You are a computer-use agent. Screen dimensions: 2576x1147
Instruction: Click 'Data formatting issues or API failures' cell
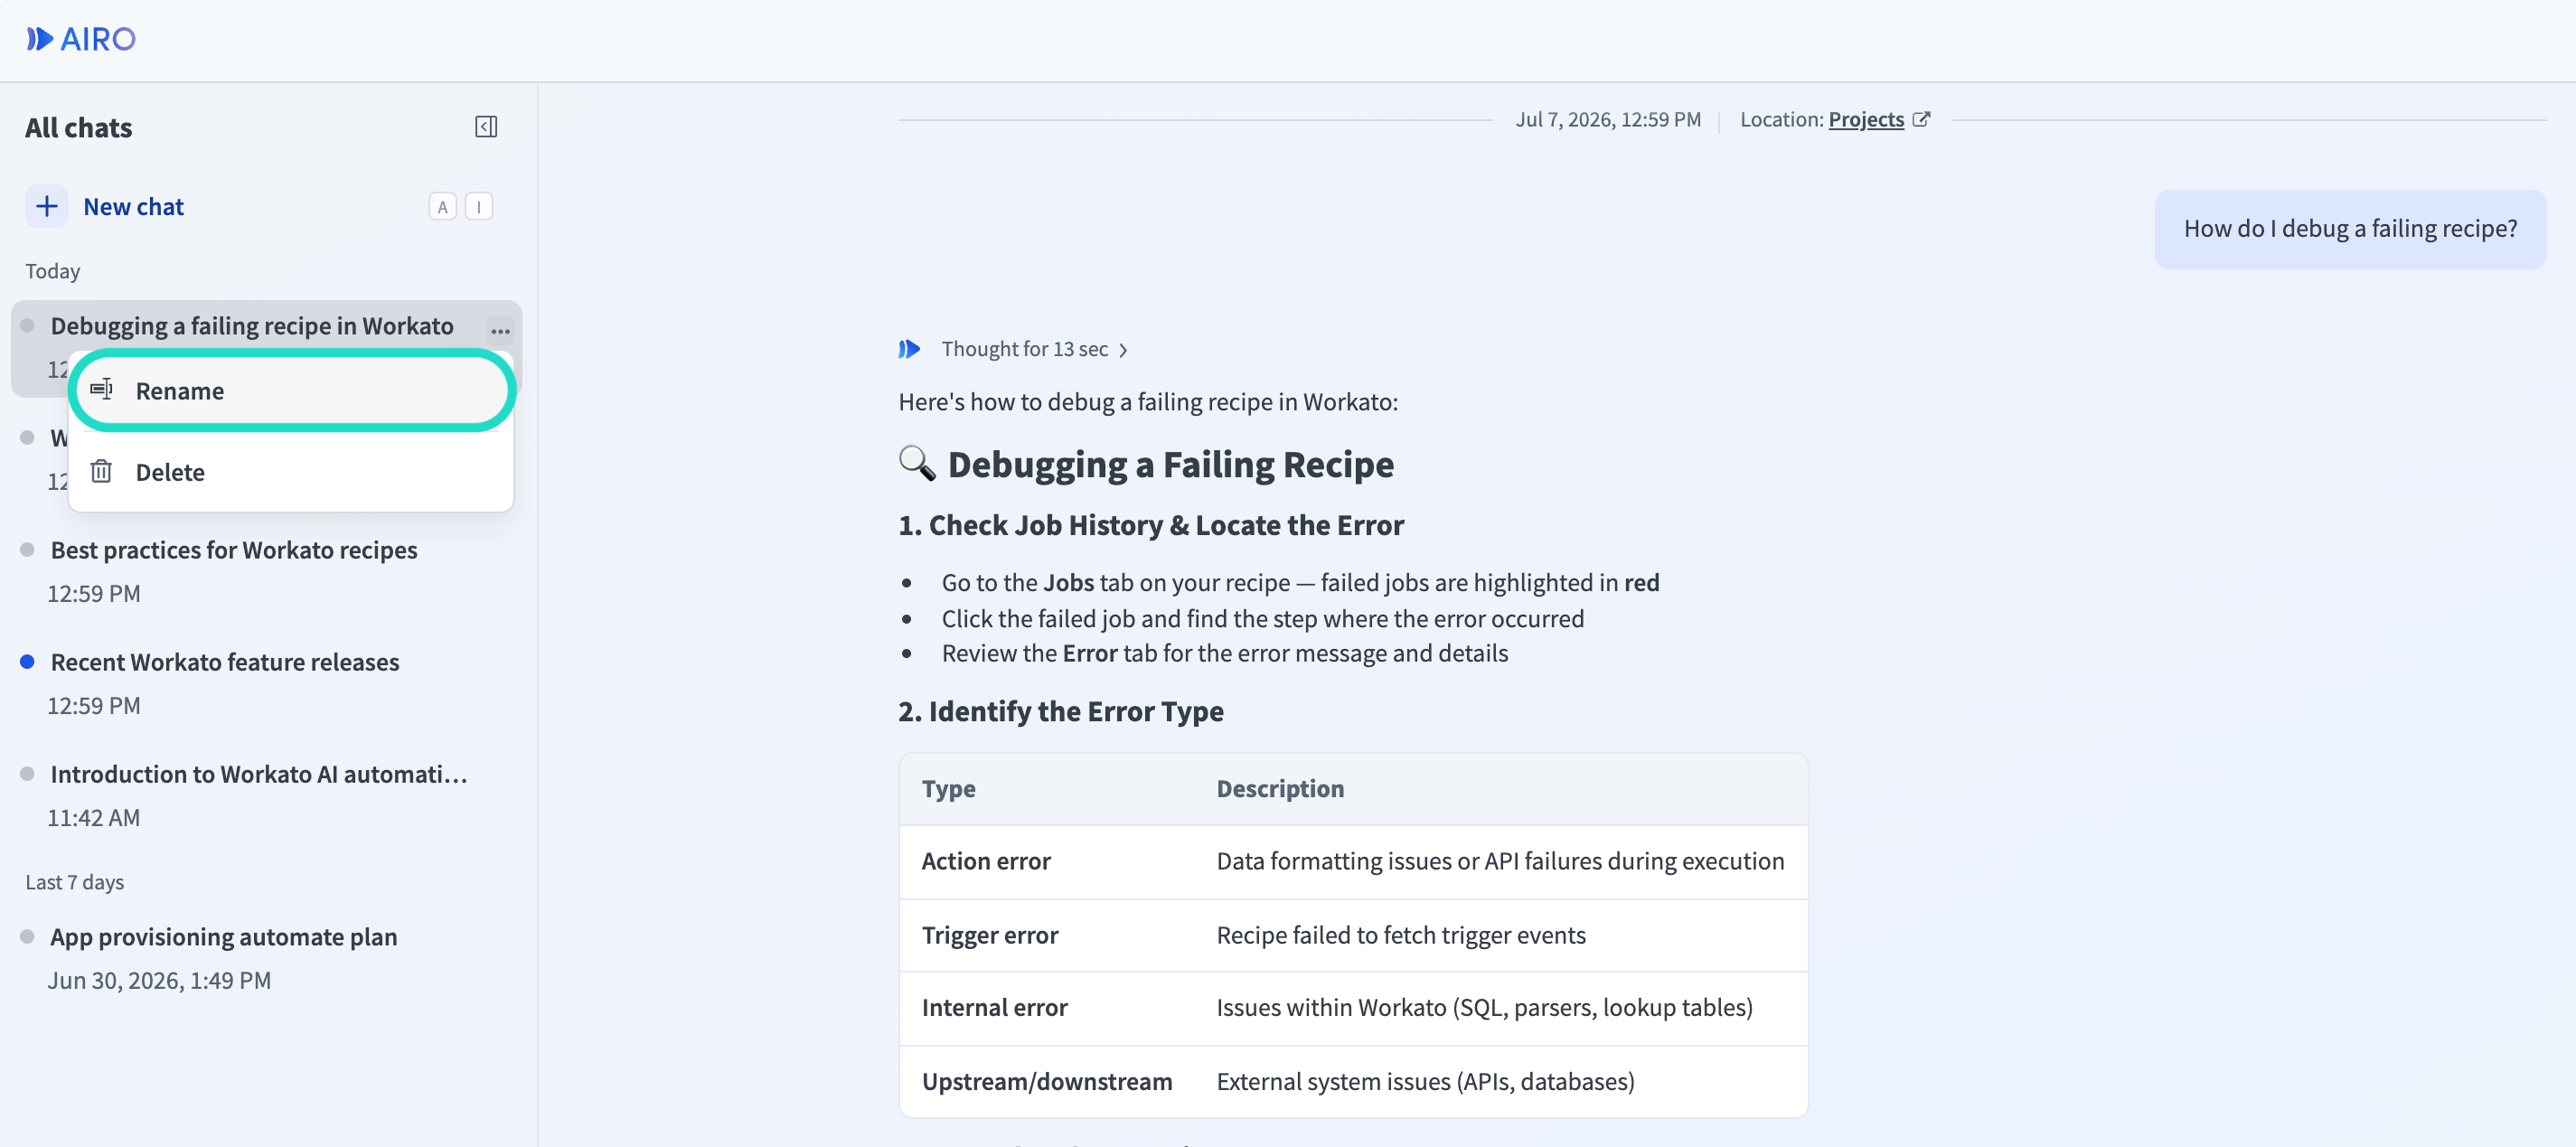(x=1500, y=861)
